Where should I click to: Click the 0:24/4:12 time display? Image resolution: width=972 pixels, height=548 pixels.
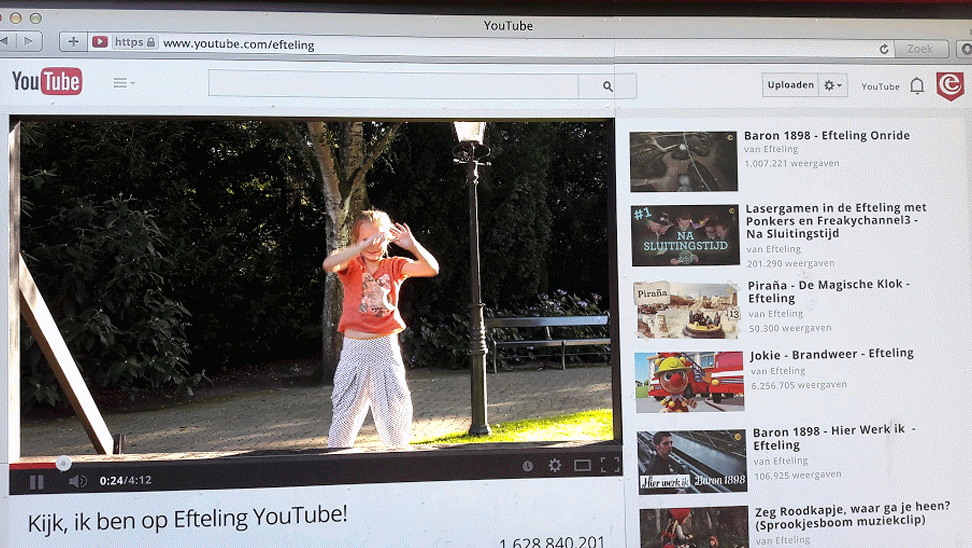pos(125,480)
